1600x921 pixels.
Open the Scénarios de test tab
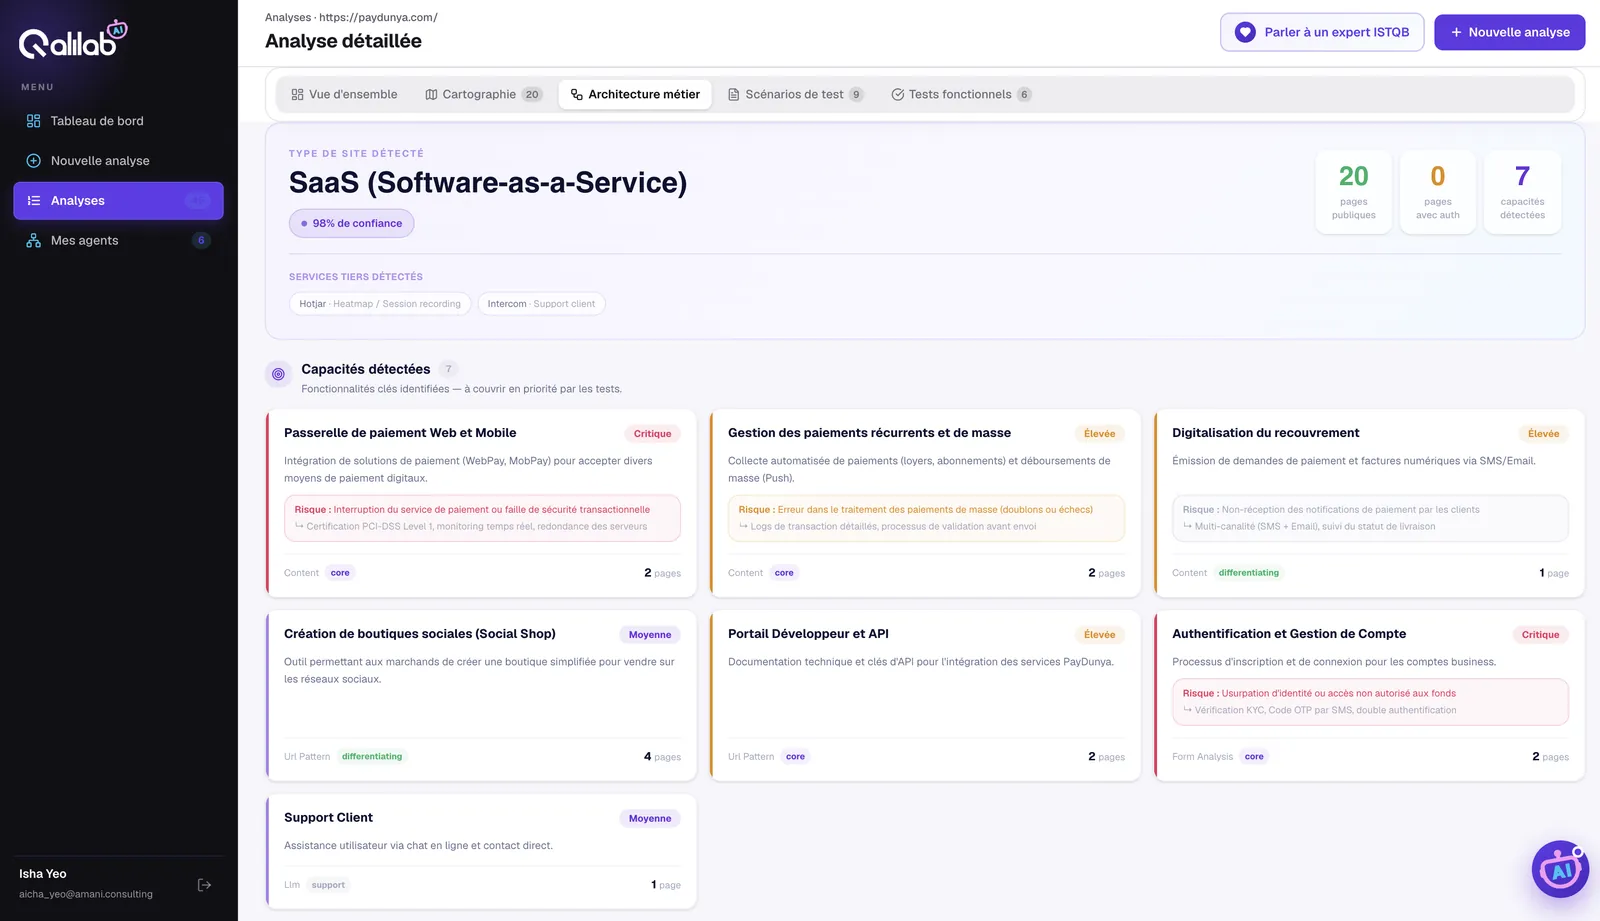click(x=795, y=95)
